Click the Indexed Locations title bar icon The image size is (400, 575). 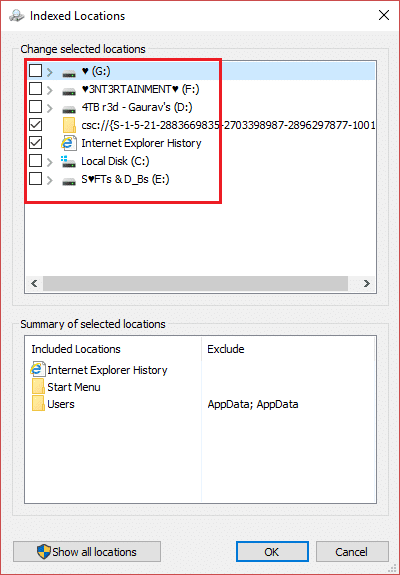click(17, 16)
